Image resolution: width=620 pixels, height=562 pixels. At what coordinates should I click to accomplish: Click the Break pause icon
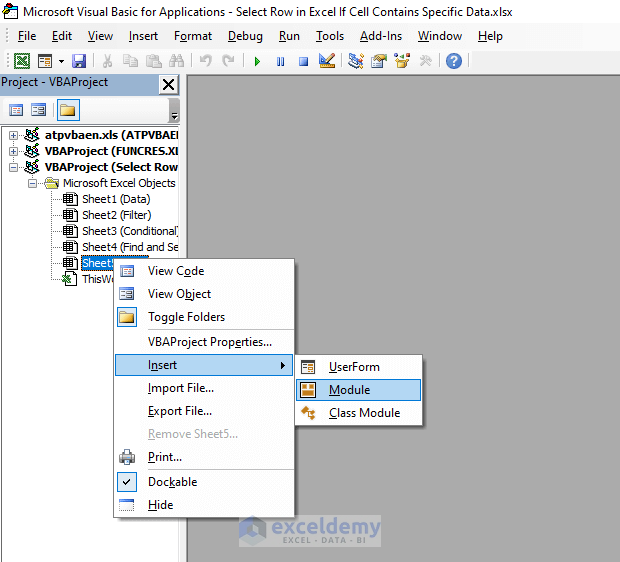(x=280, y=61)
